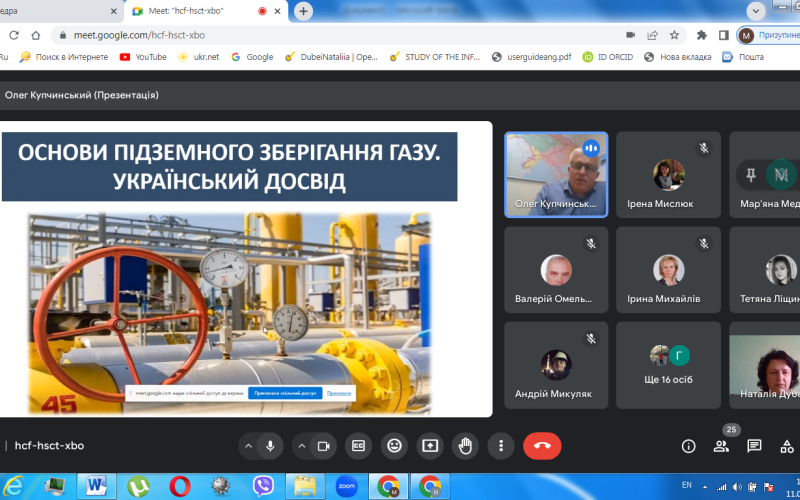
Task: Click the blue stop sharing button in banner
Action: point(285,393)
